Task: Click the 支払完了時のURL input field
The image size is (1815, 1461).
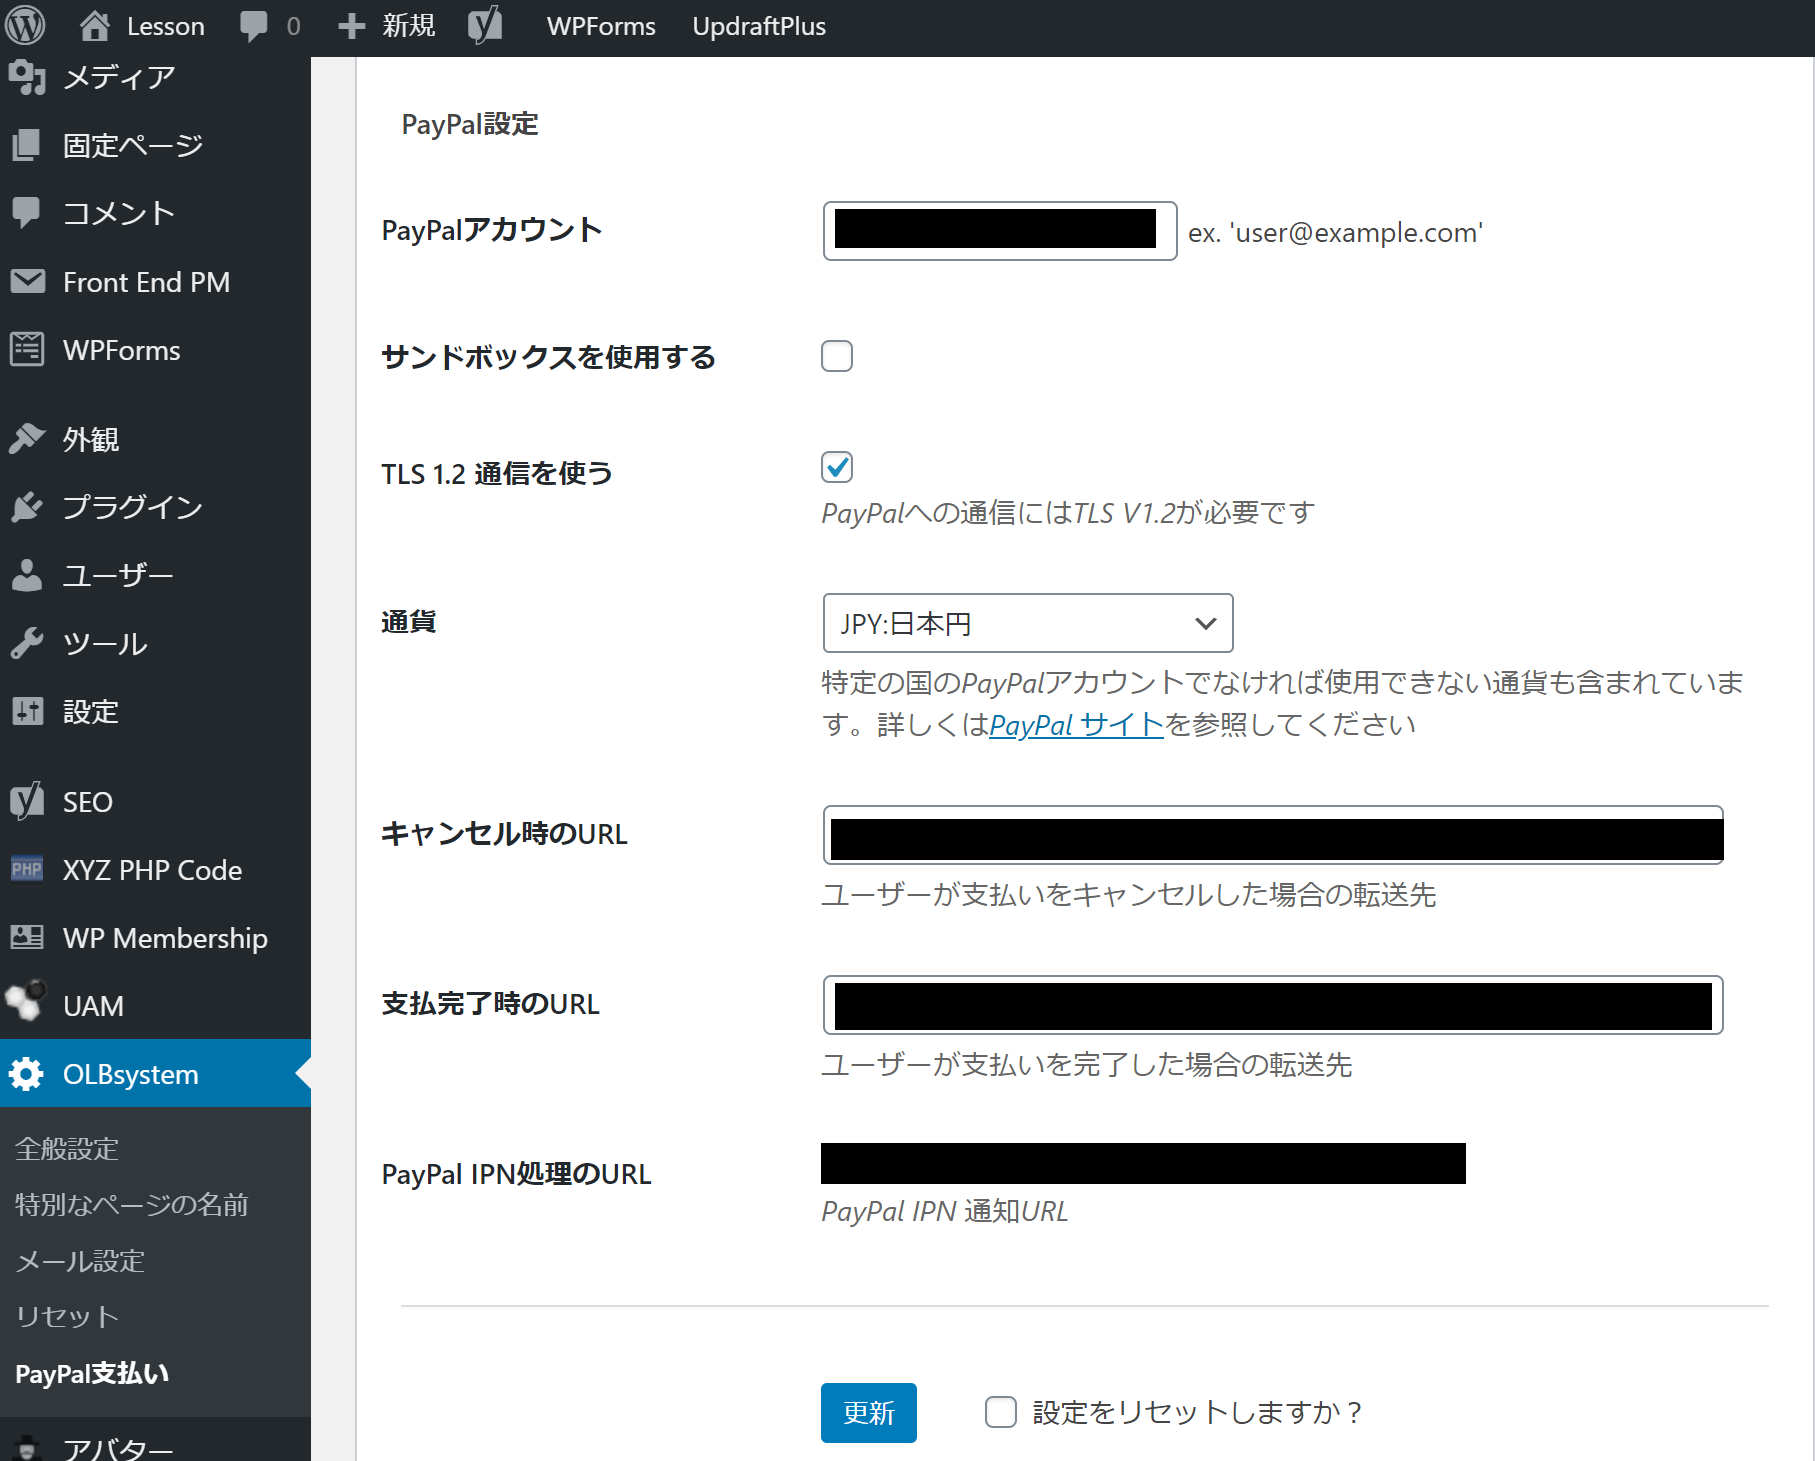Action: 1273,1005
